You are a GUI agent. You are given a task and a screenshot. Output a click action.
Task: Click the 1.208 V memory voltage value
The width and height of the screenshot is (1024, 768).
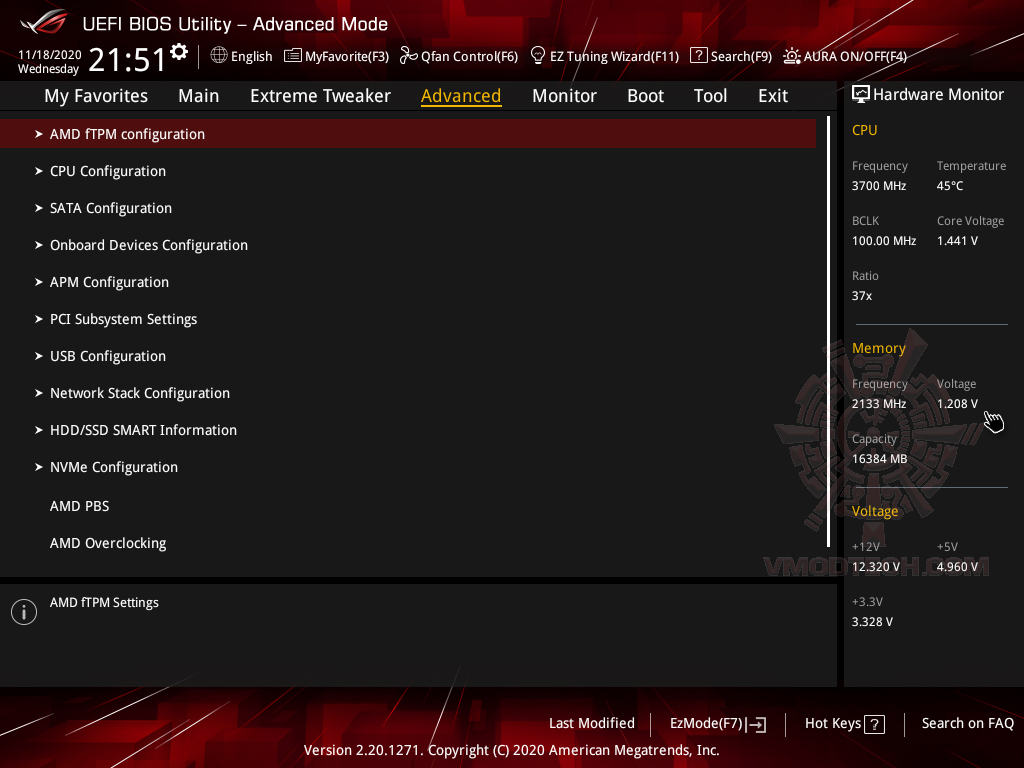click(x=957, y=404)
